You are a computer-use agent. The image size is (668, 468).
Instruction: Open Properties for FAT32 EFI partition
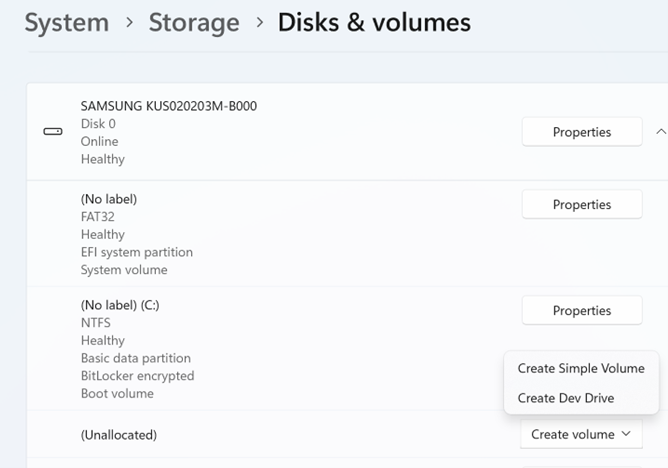pos(581,204)
